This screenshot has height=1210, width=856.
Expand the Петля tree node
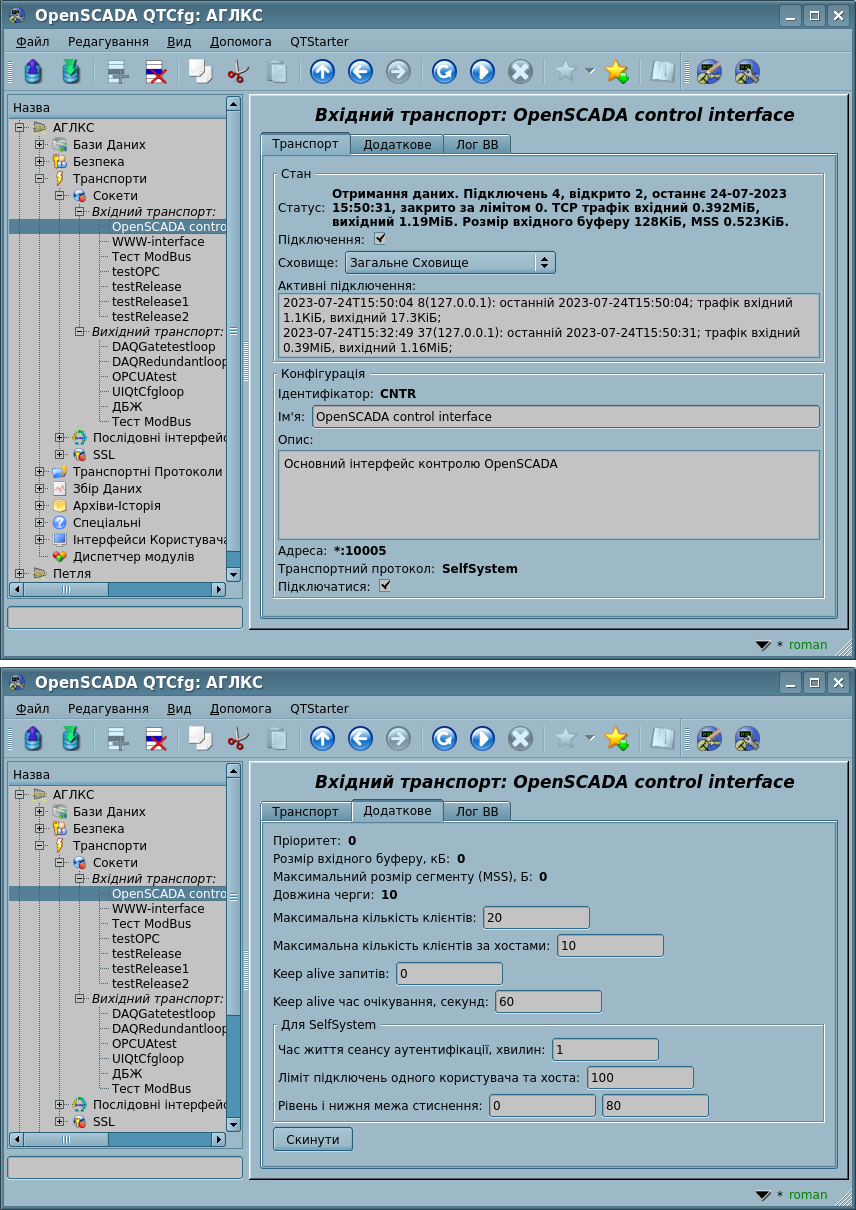point(20,573)
